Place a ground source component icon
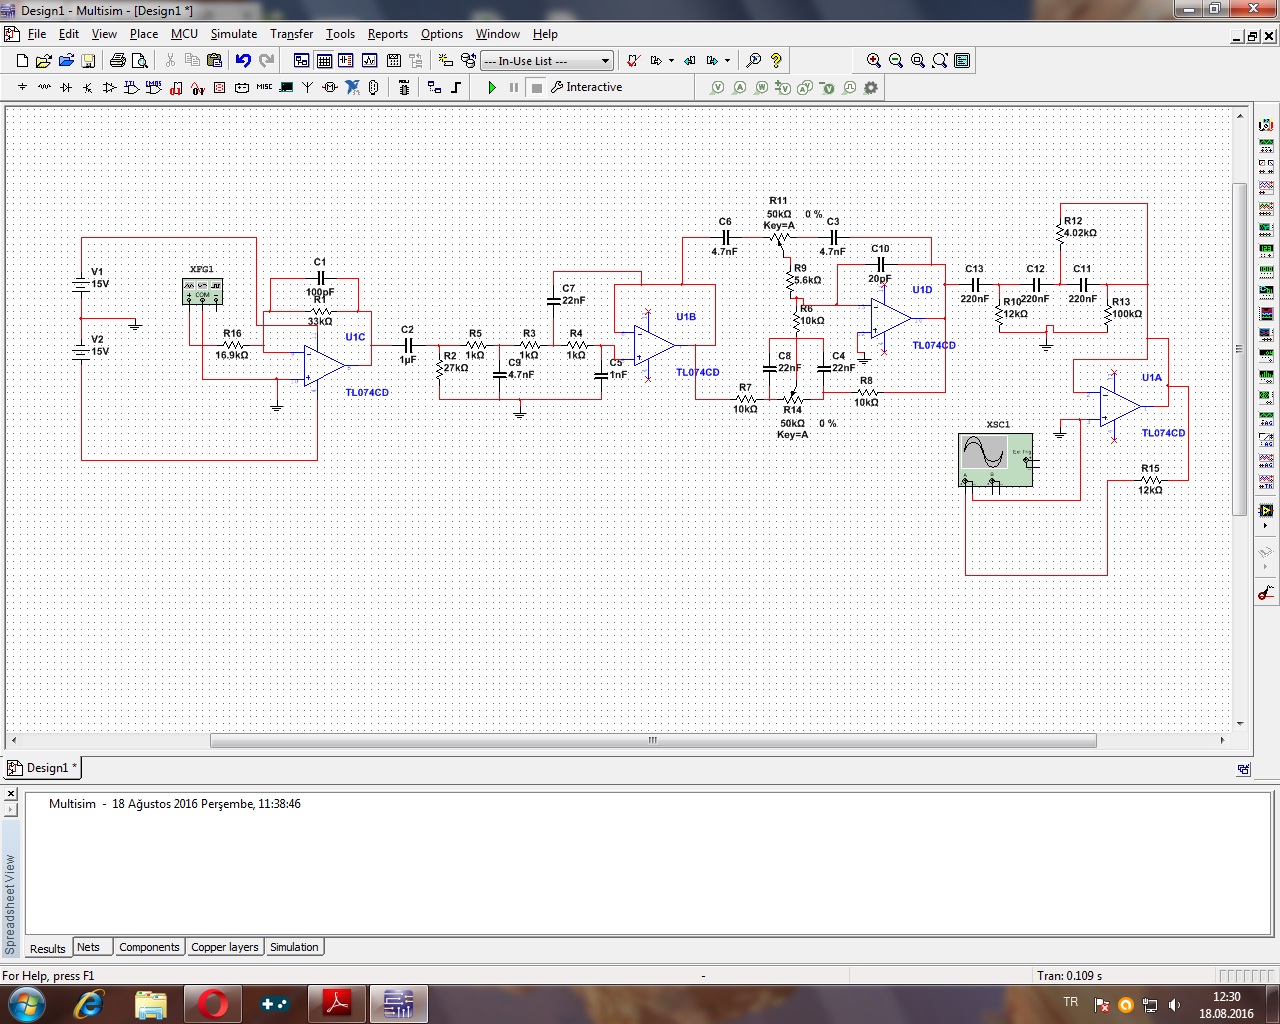The height and width of the screenshot is (1024, 1280). [x=22, y=88]
